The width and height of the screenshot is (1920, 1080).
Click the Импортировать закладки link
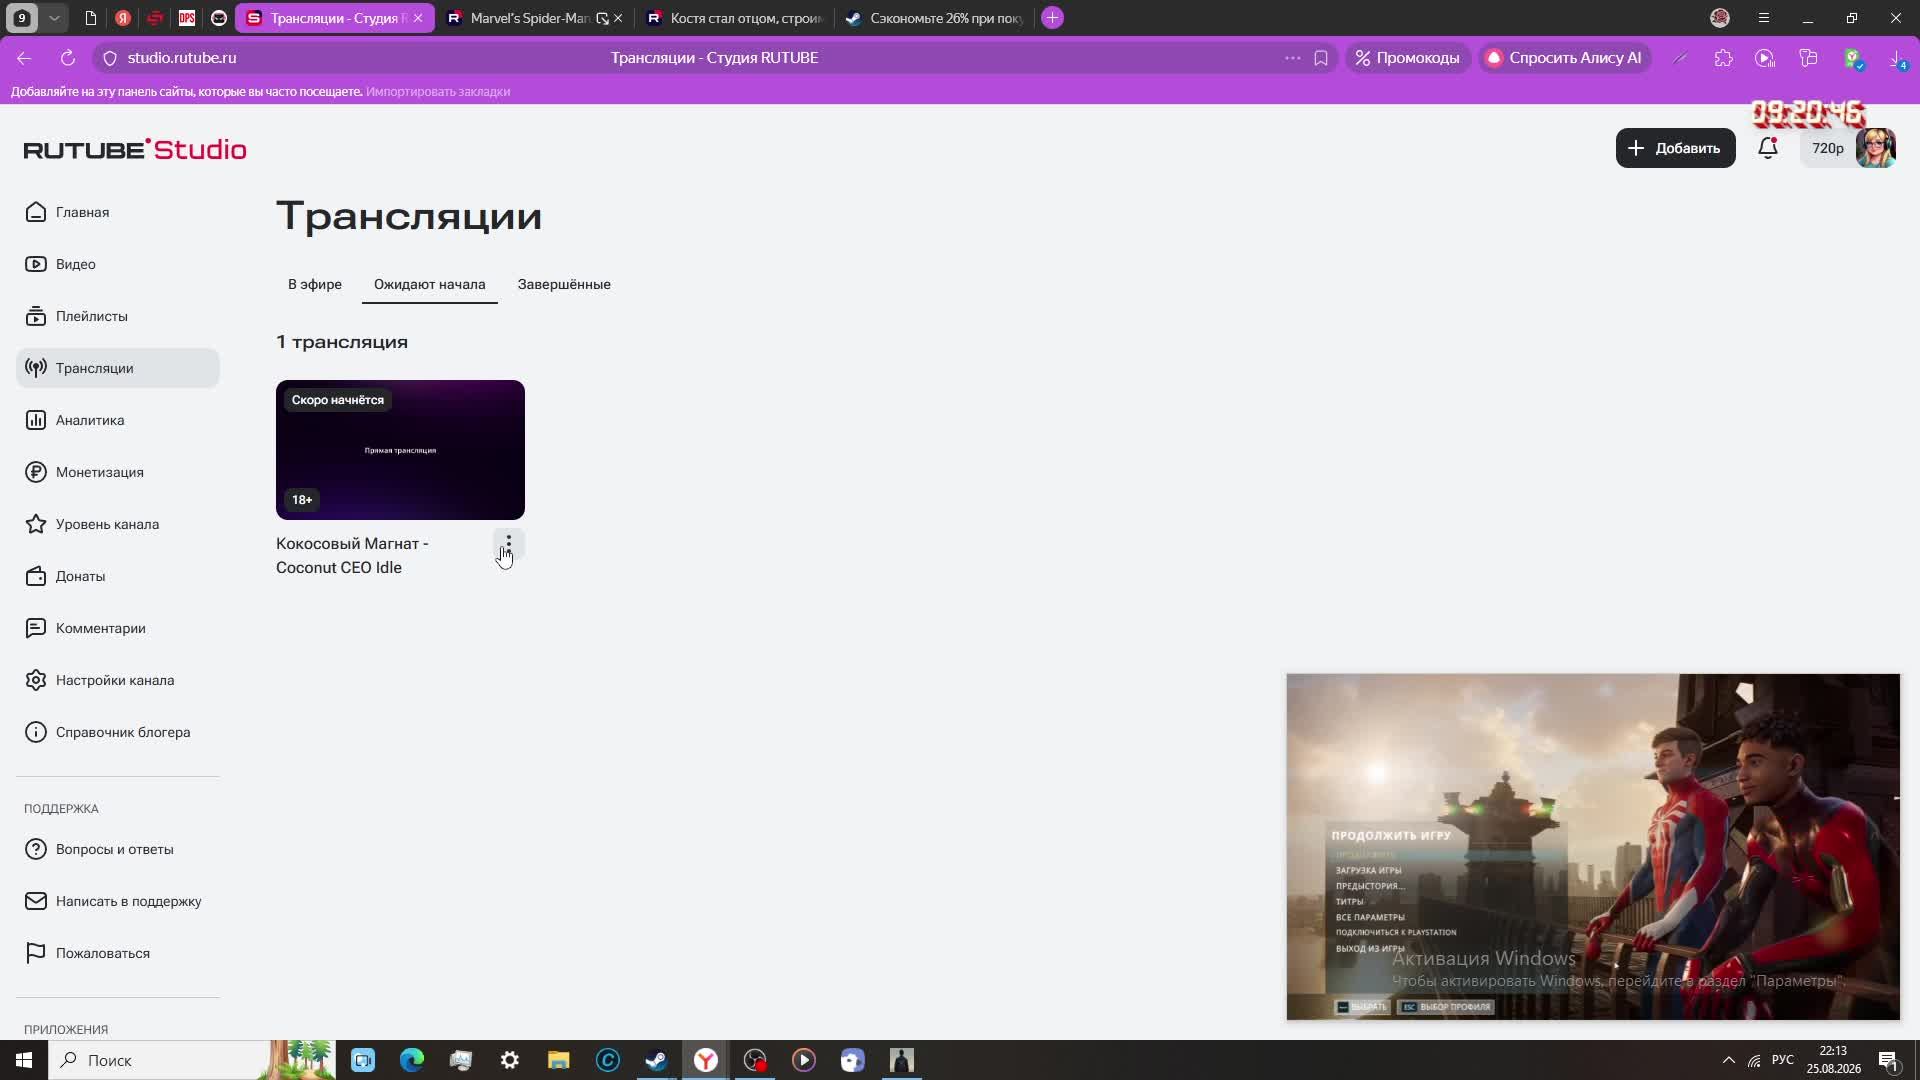[x=438, y=91]
